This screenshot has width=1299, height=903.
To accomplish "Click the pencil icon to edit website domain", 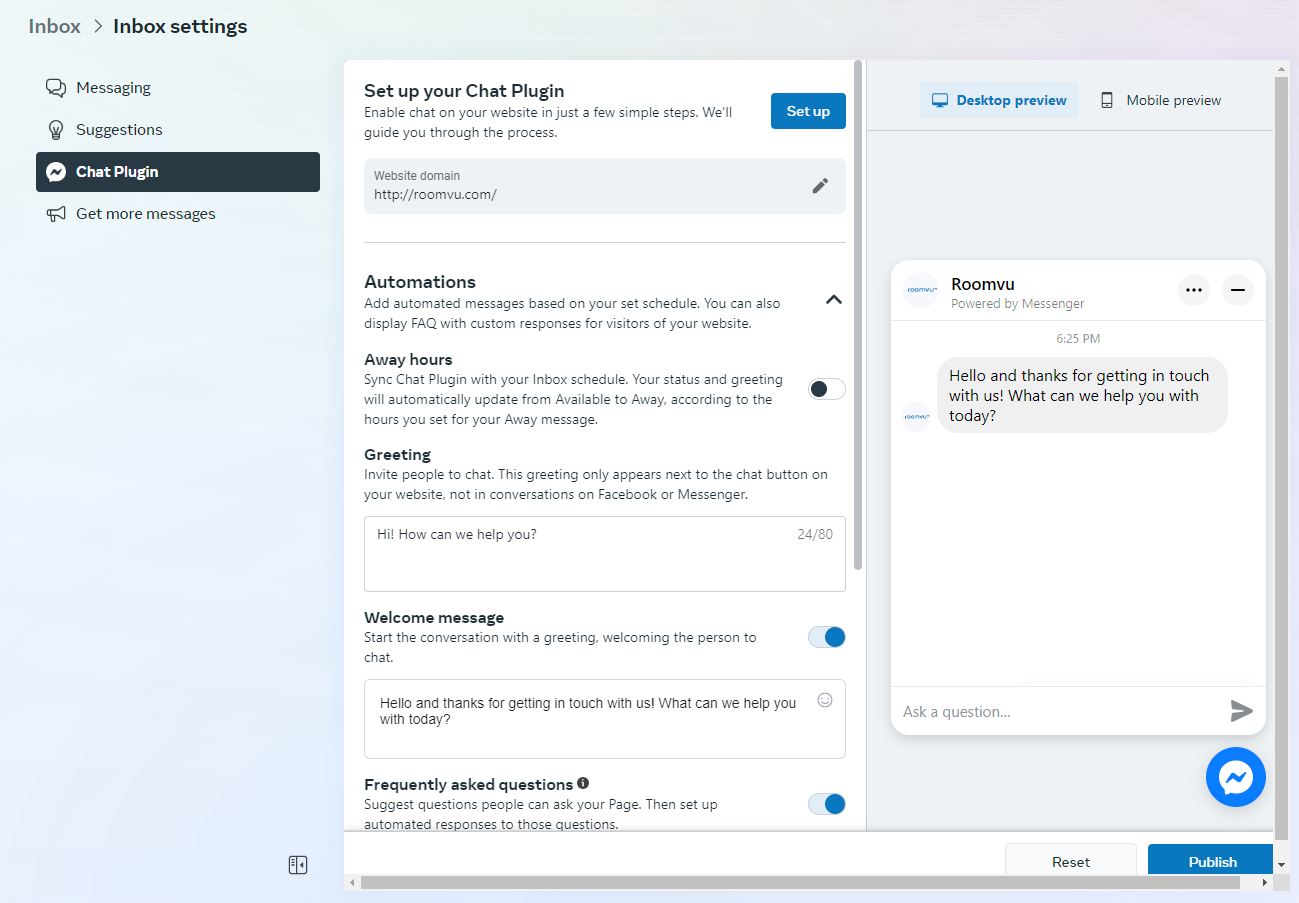I will coord(820,185).
